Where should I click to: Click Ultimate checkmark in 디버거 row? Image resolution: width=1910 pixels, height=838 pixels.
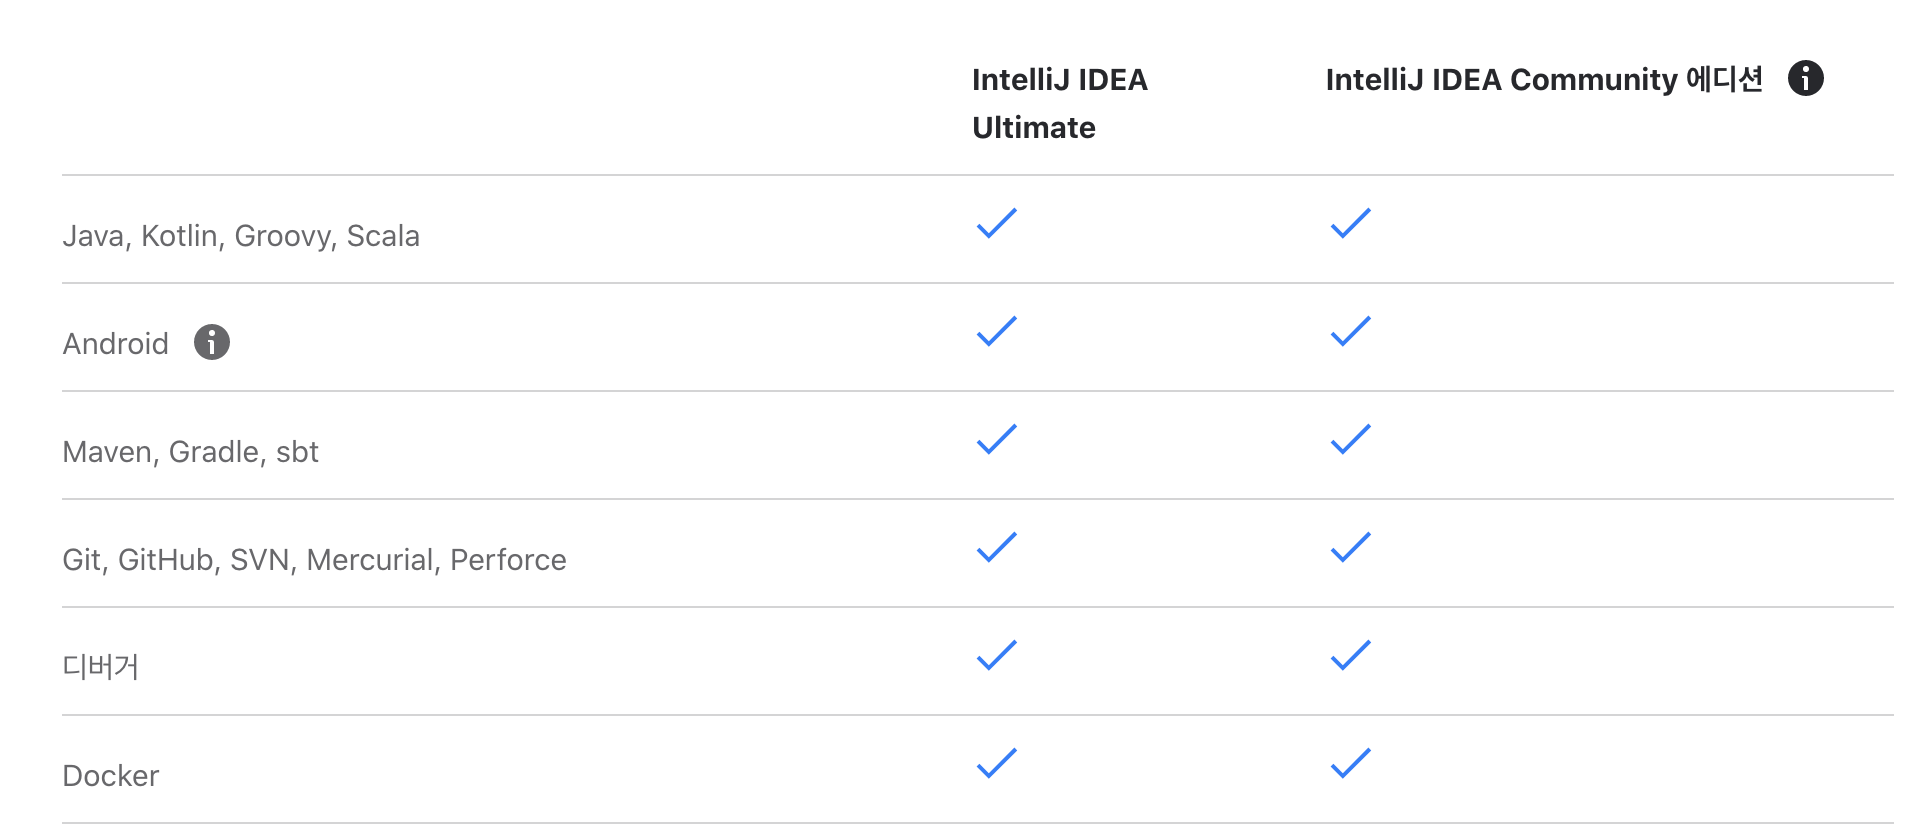pos(996,655)
